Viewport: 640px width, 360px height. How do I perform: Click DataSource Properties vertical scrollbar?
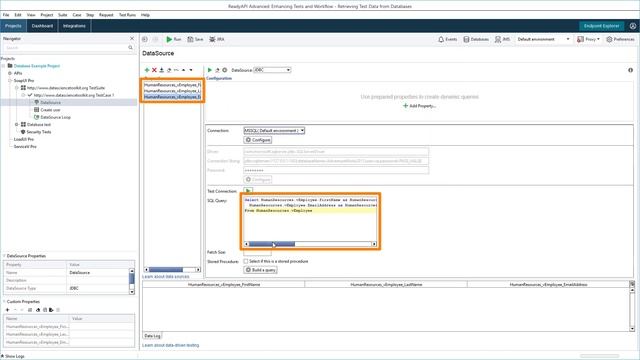[132, 281]
